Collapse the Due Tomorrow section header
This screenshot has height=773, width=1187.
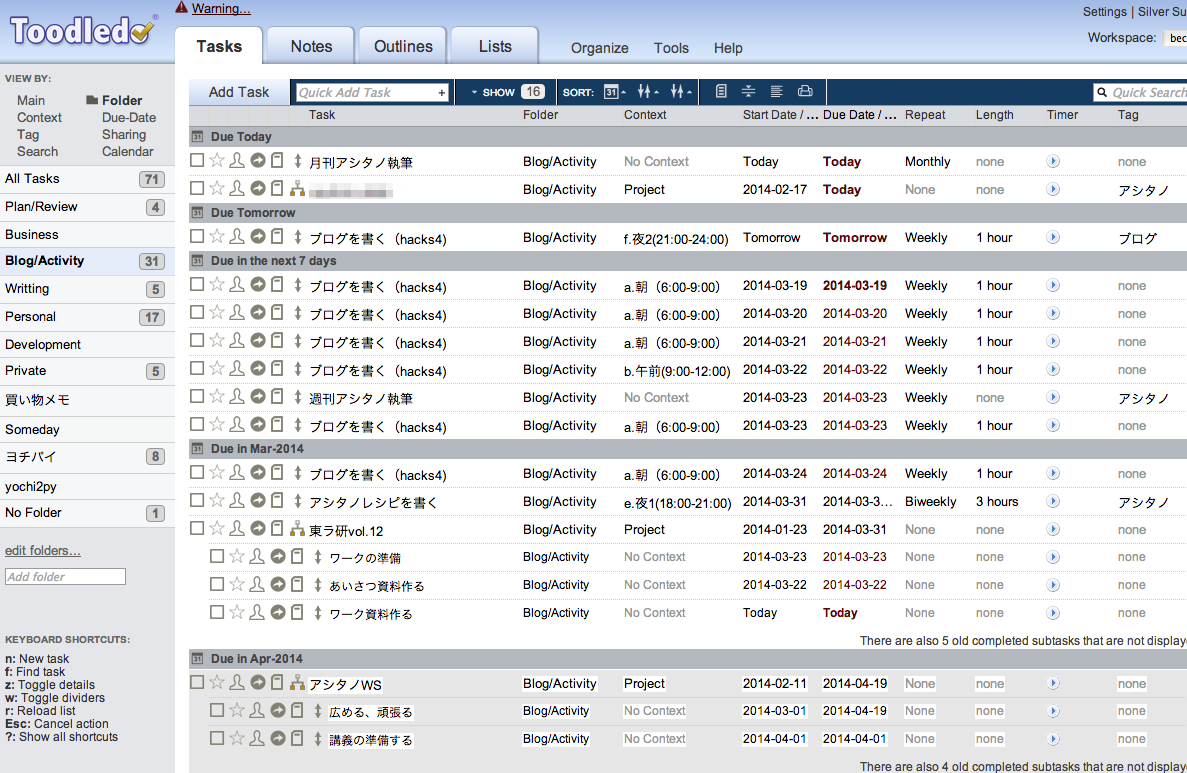(197, 213)
